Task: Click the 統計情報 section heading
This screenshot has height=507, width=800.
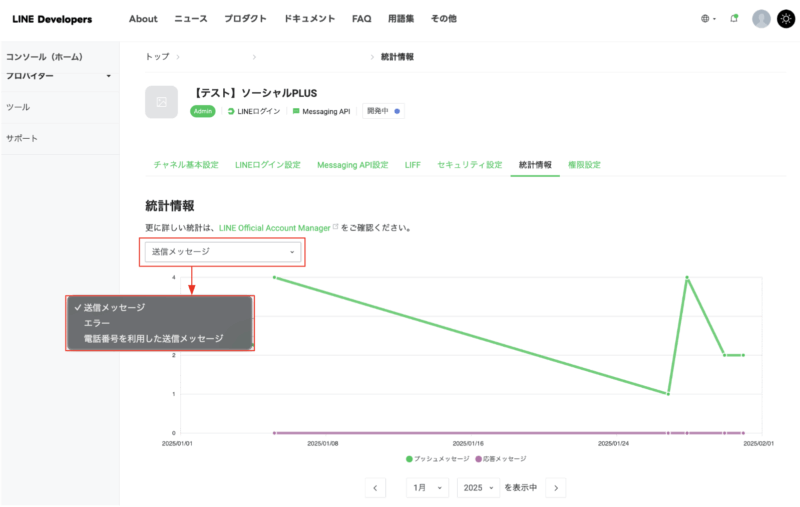Action: pos(169,206)
